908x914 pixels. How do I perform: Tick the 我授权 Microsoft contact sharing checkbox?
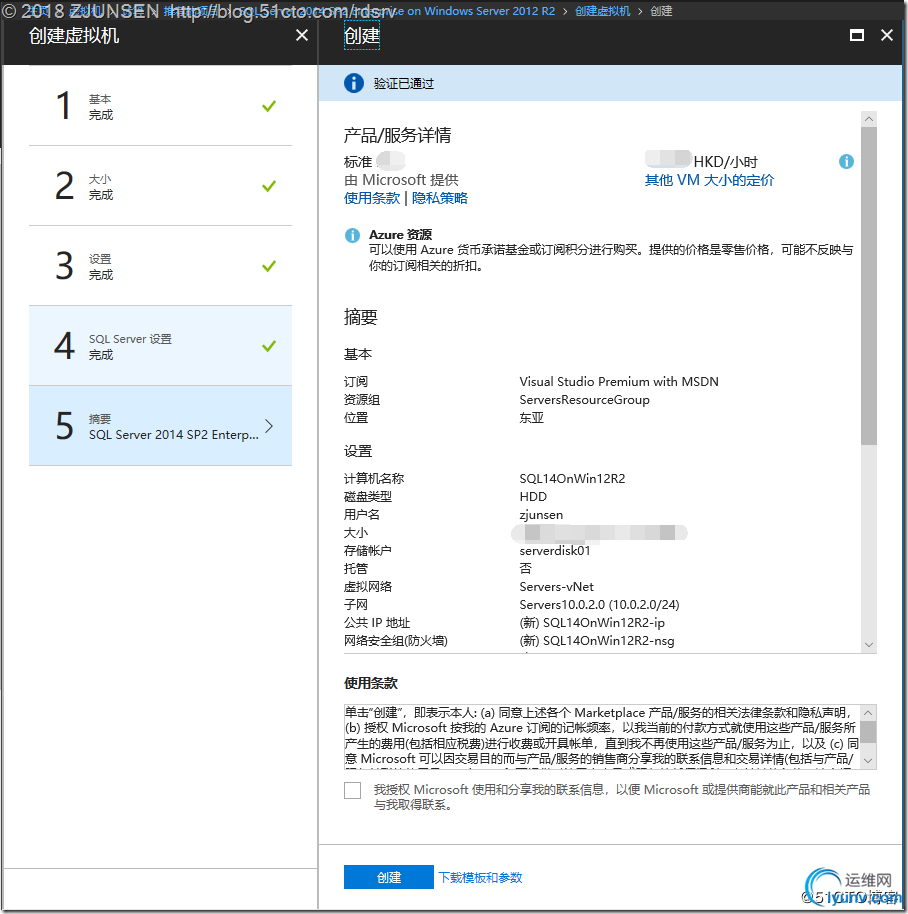point(353,790)
